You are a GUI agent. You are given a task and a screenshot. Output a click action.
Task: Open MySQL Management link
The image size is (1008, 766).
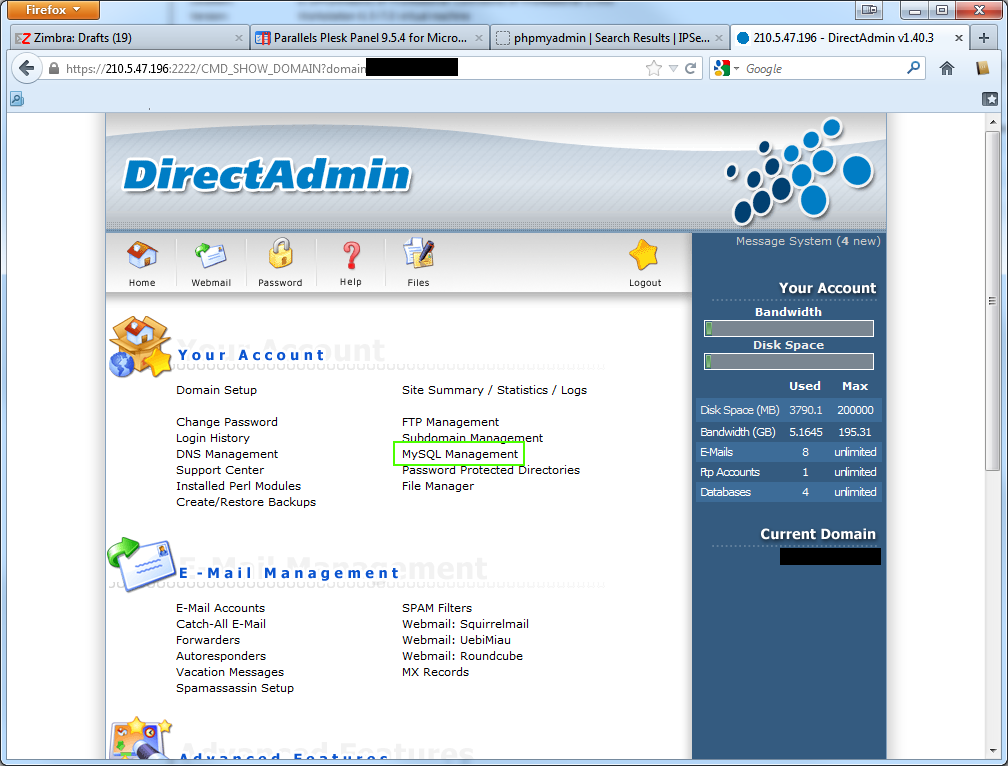[460, 454]
